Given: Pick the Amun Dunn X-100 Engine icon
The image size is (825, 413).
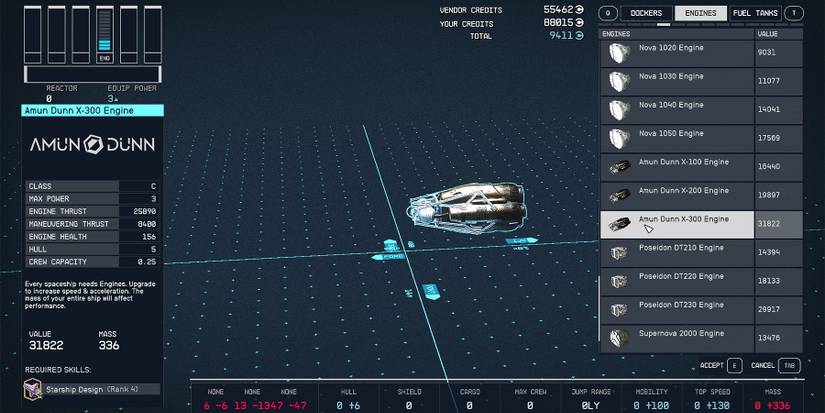Looking at the screenshot, I should 619,167.
